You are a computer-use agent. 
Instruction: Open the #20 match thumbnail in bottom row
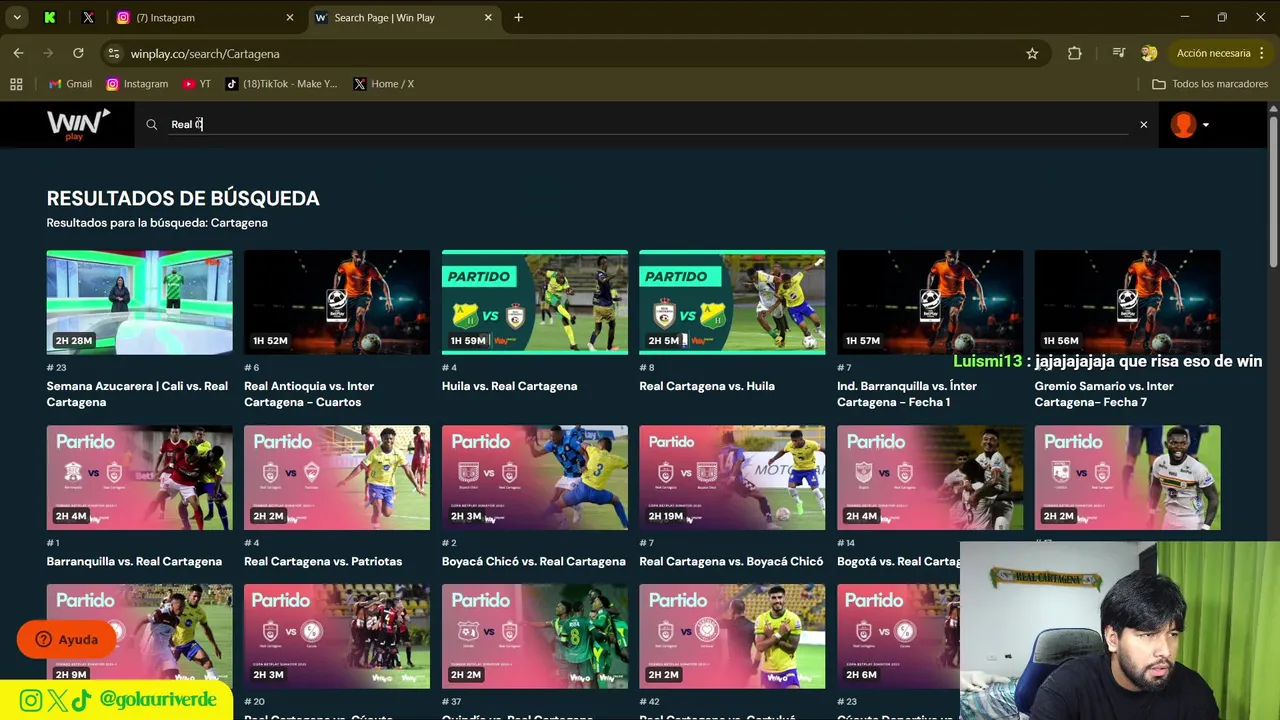(337, 636)
